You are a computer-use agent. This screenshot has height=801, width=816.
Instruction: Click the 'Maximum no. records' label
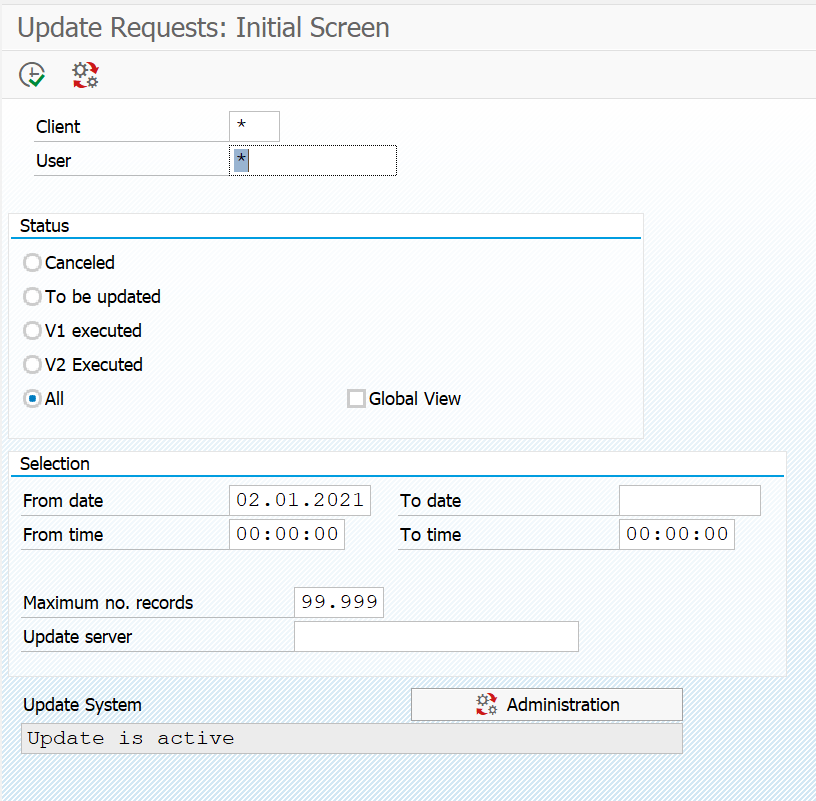(108, 603)
